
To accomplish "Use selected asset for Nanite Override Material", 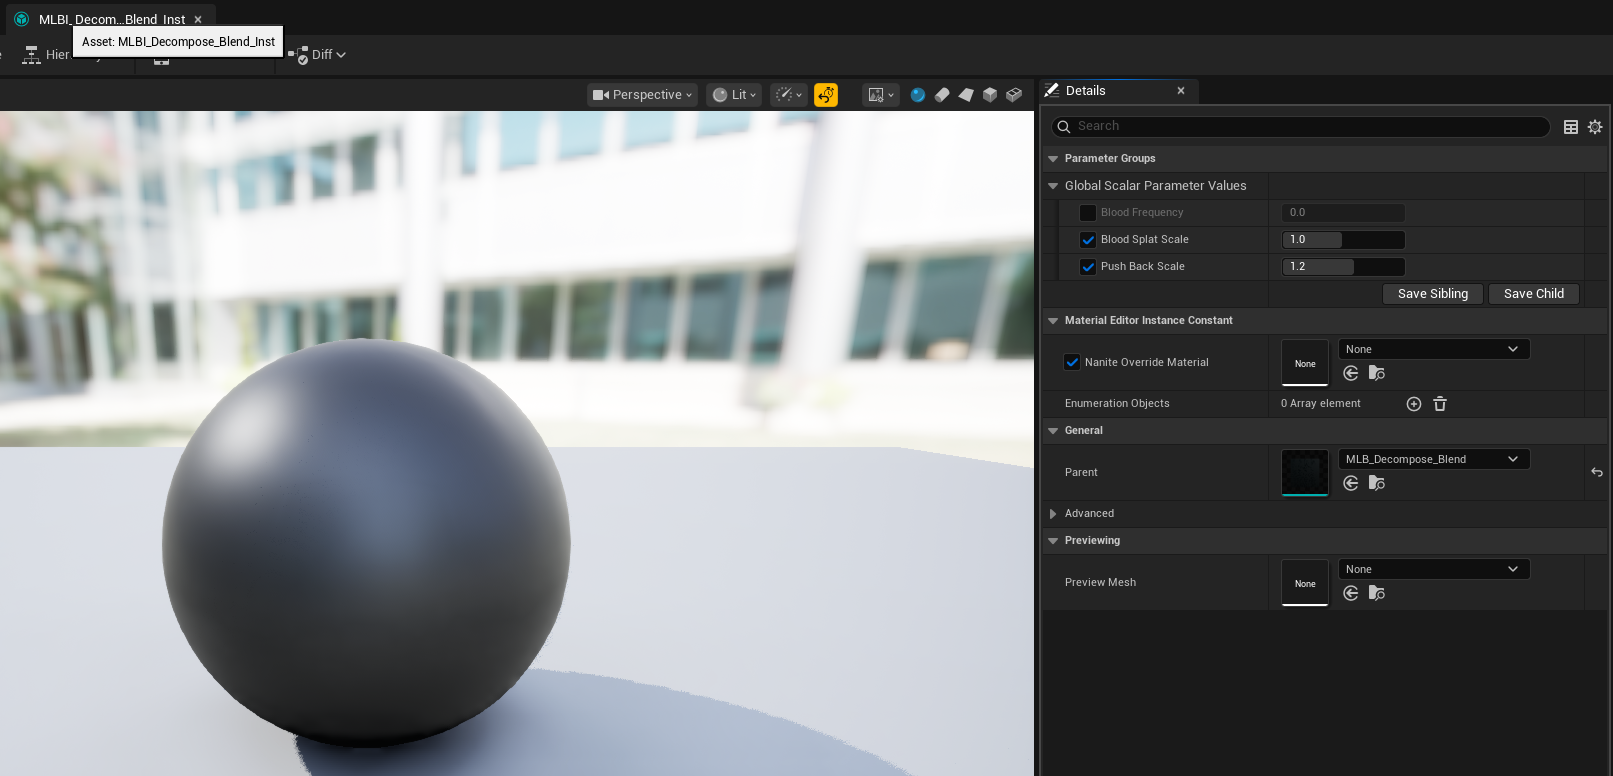I will 1351,373.
